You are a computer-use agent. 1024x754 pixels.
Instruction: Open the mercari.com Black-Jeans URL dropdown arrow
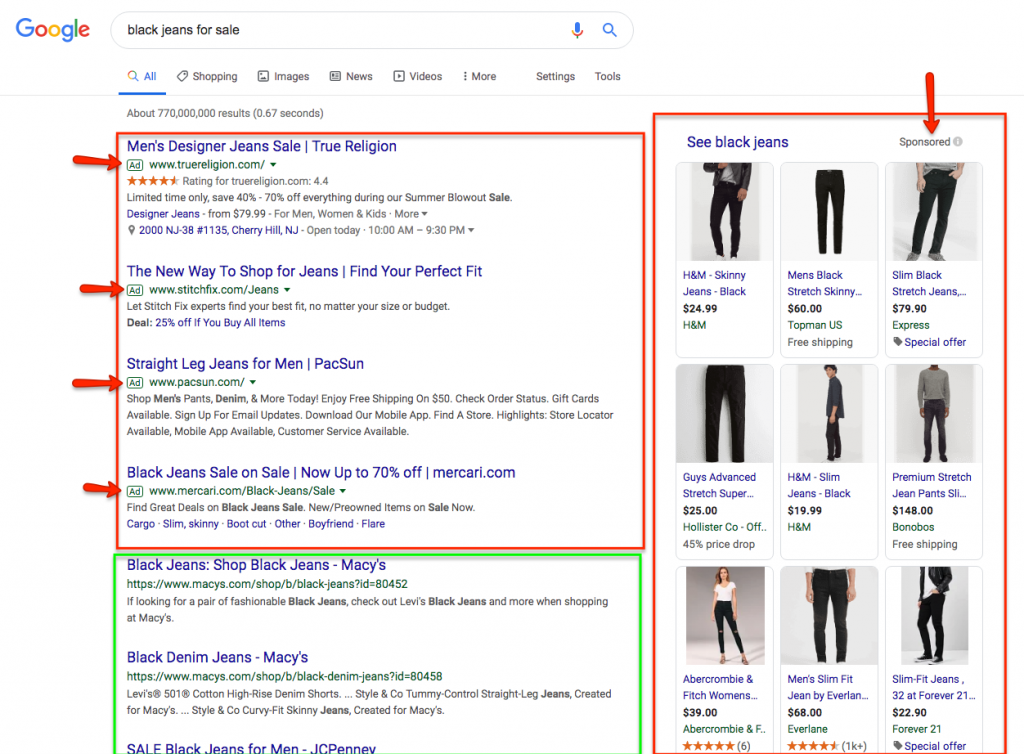[x=343, y=491]
